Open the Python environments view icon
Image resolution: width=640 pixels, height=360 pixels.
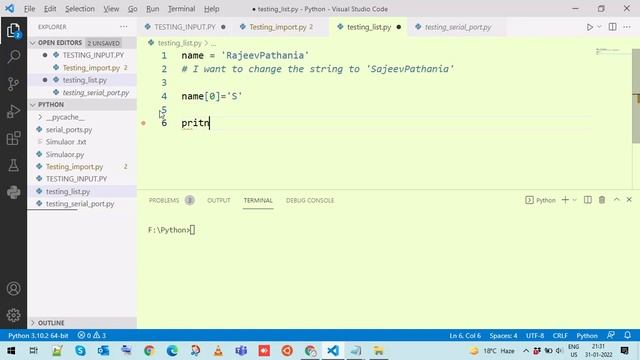coord(13,192)
